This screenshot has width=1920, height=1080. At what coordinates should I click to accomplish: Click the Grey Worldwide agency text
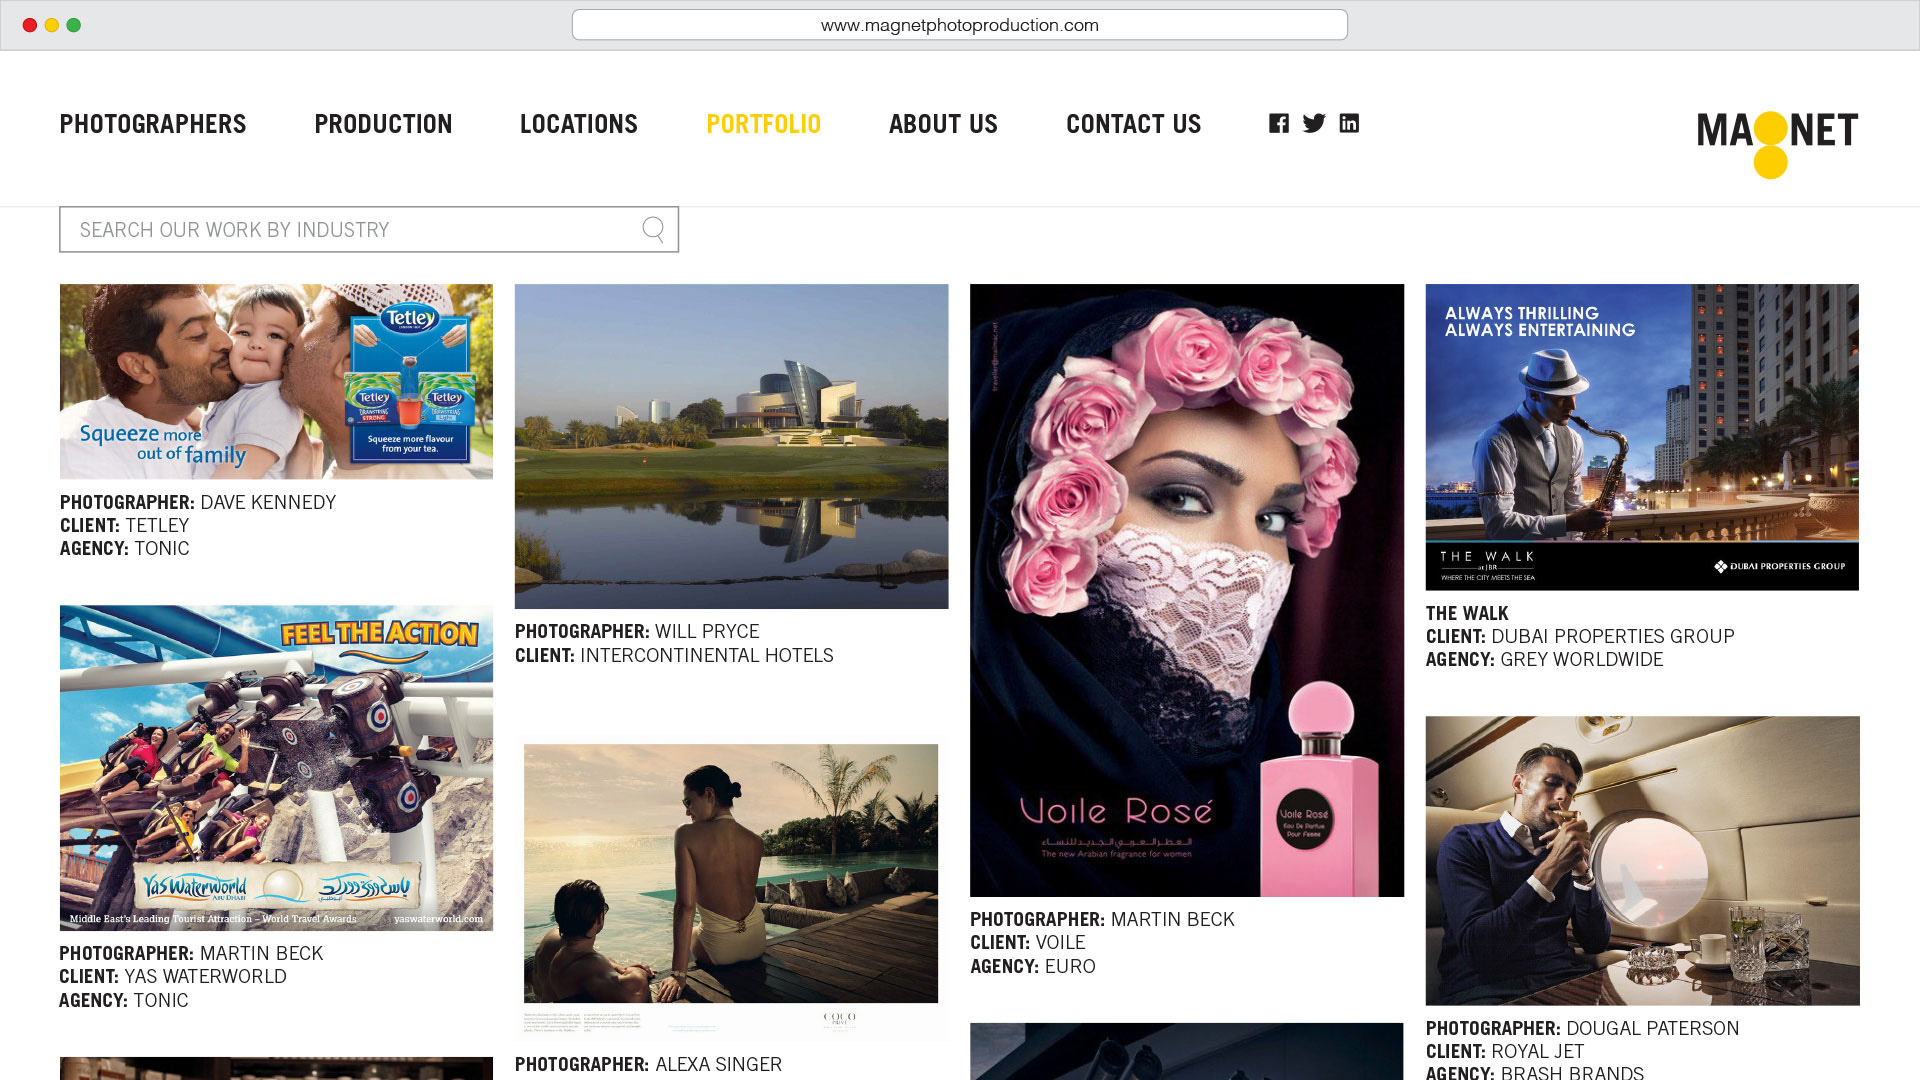(1581, 659)
